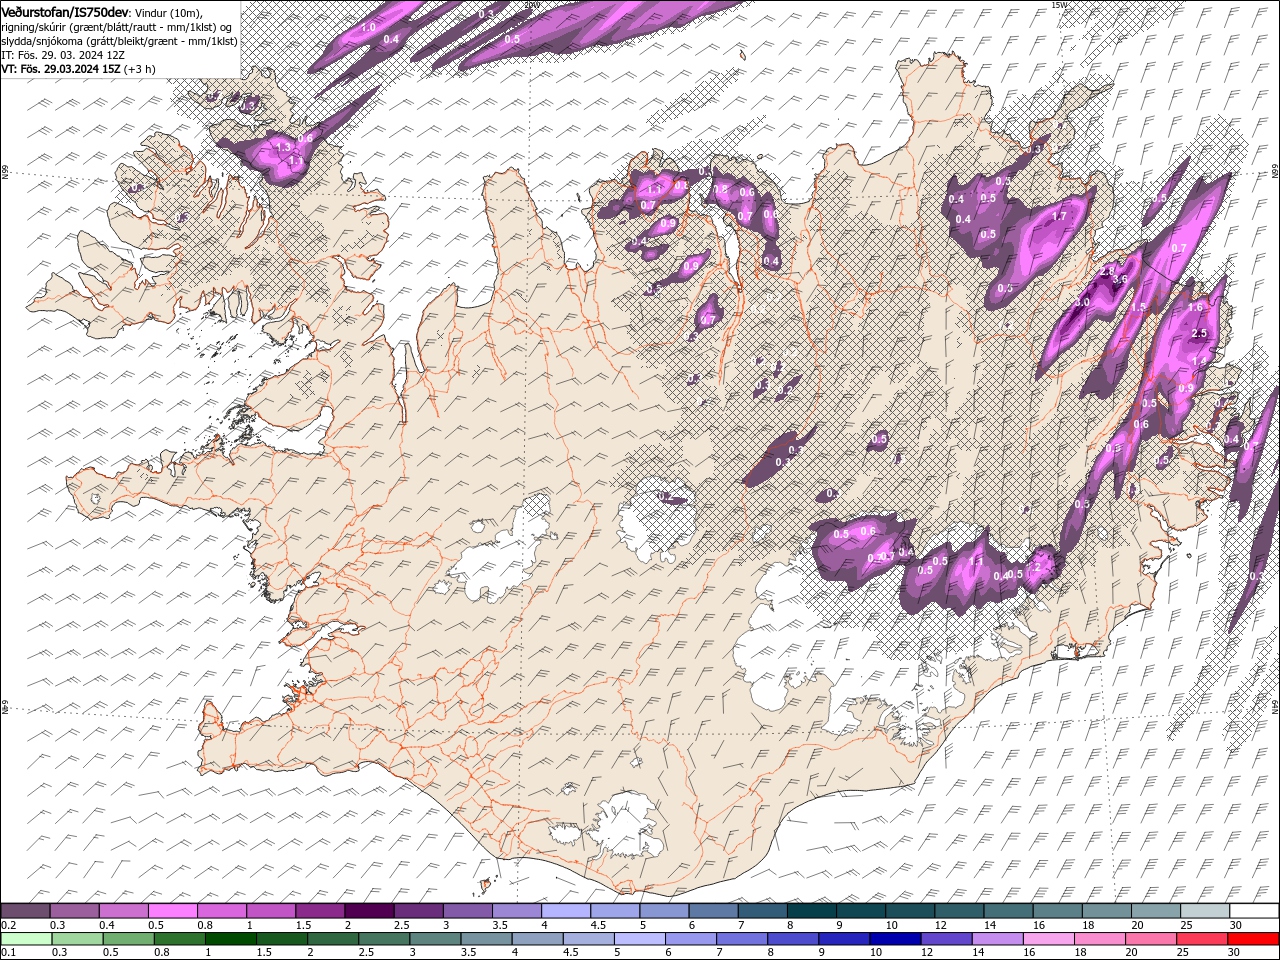This screenshot has height=960, width=1280.
Task: Click the teal-gray 14 snow-scale swatch
Action: pyautogui.click(x=1007, y=911)
